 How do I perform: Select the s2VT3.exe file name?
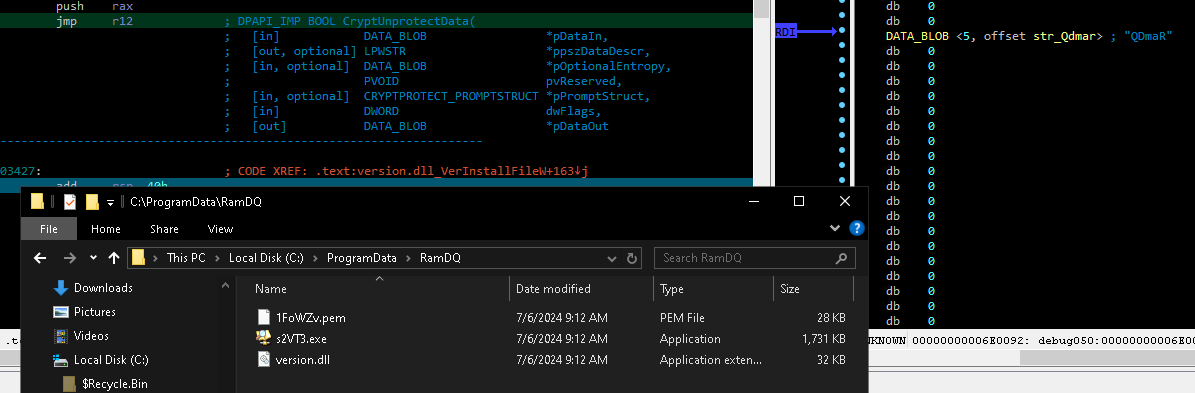(x=301, y=339)
